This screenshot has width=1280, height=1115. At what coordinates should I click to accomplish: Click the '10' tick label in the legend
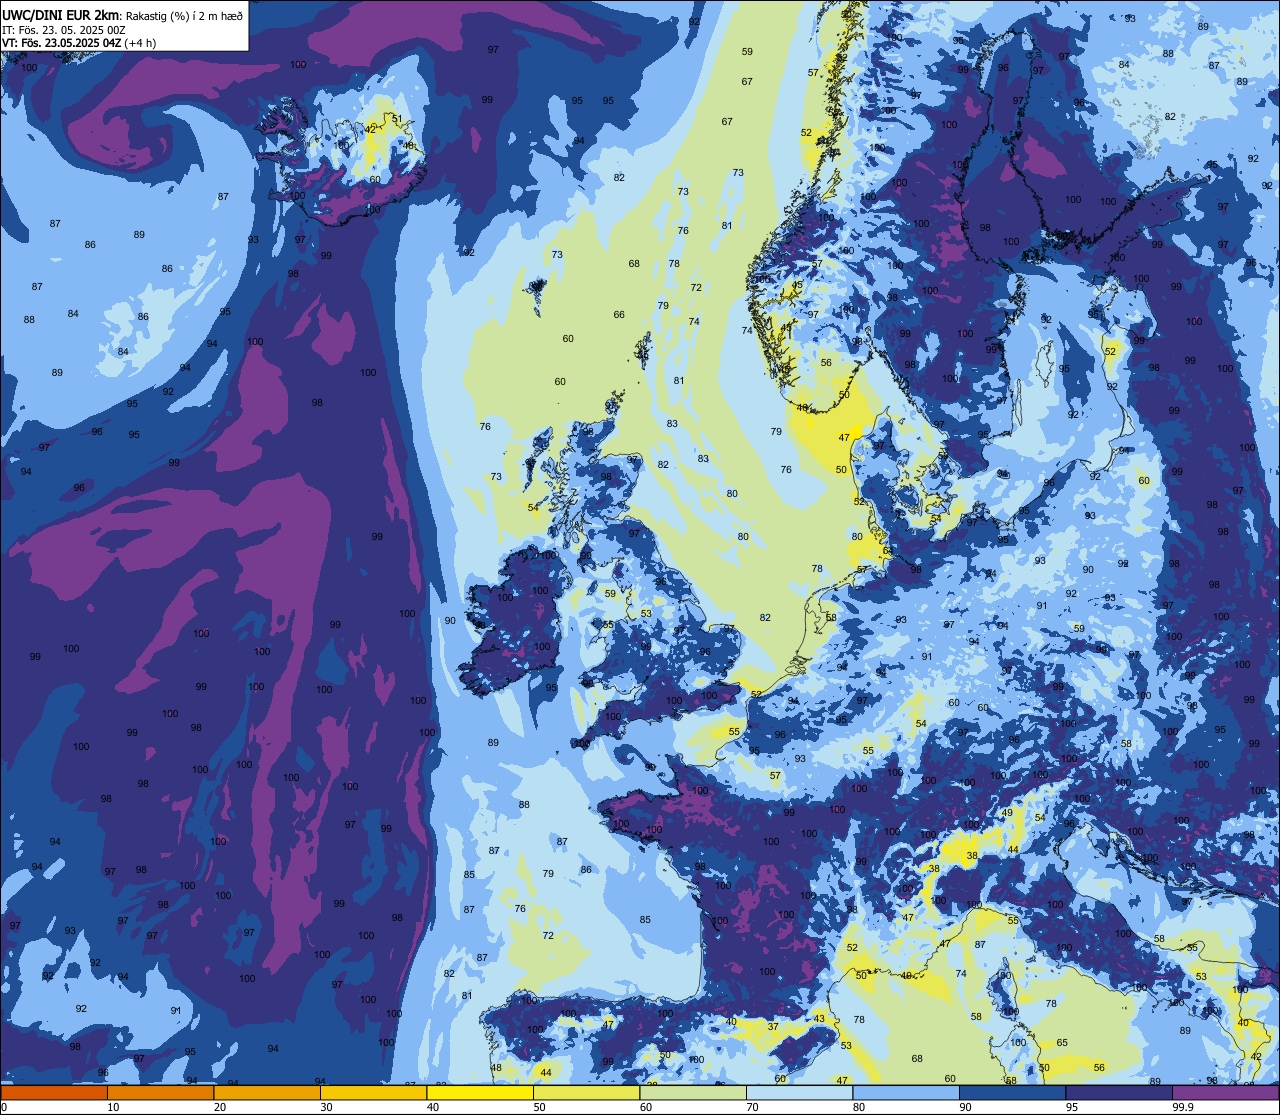[x=113, y=1107]
